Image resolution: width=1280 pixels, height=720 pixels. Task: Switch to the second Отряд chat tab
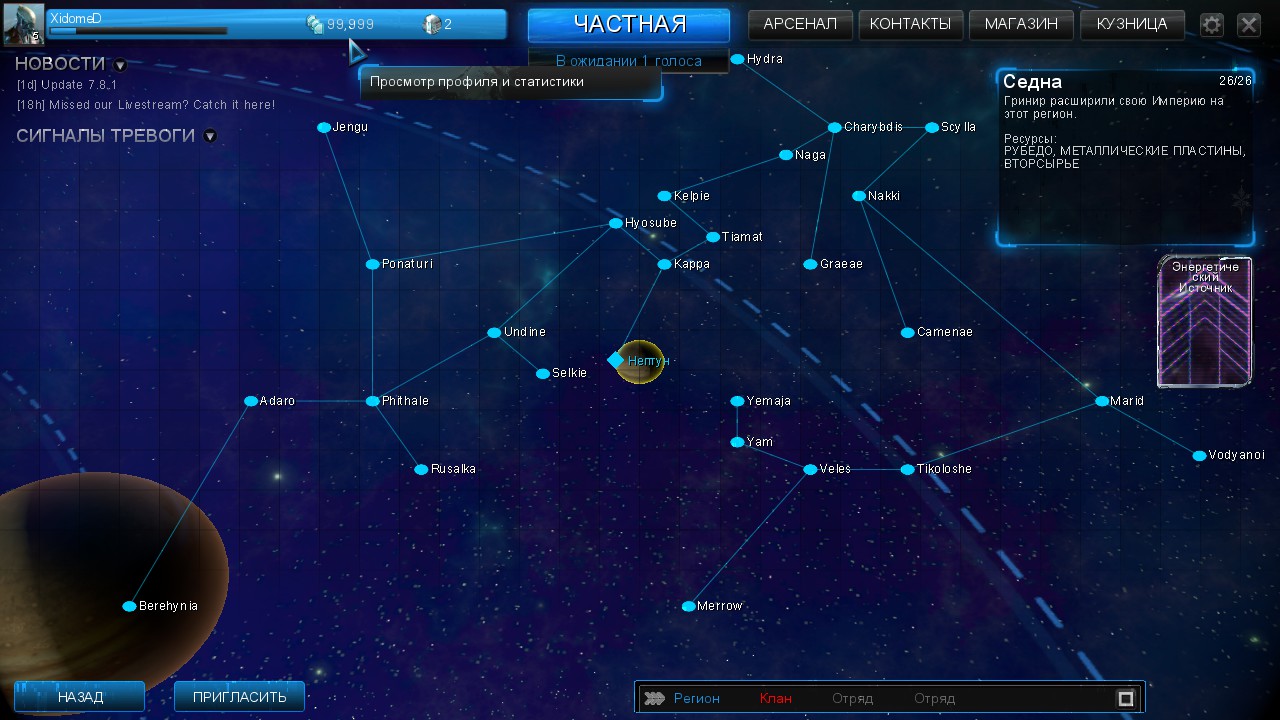point(934,698)
